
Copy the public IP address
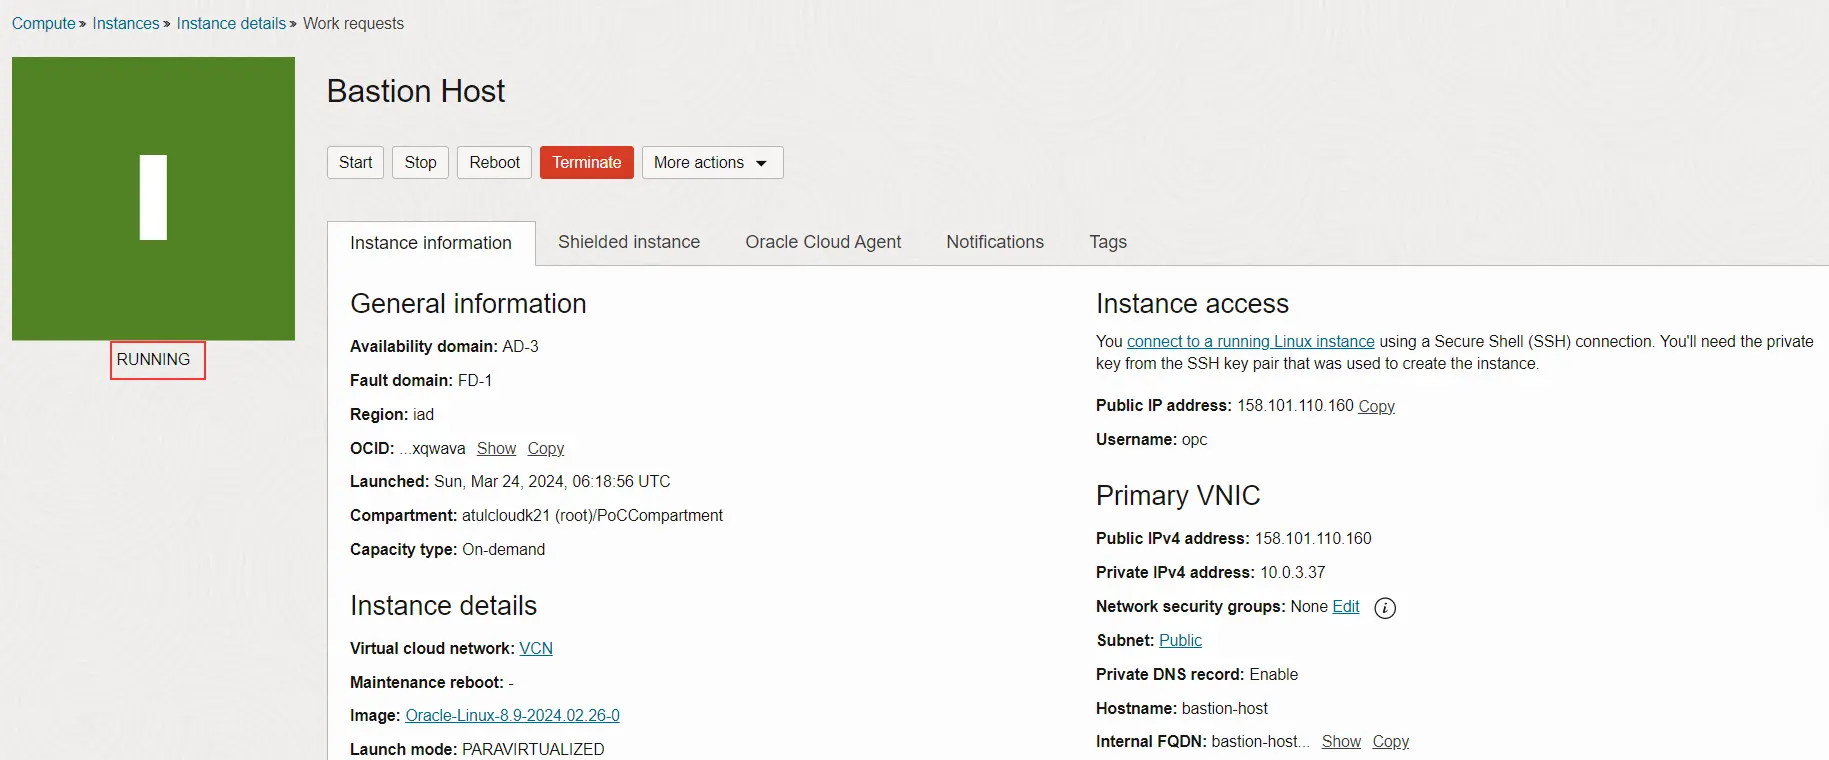1375,406
